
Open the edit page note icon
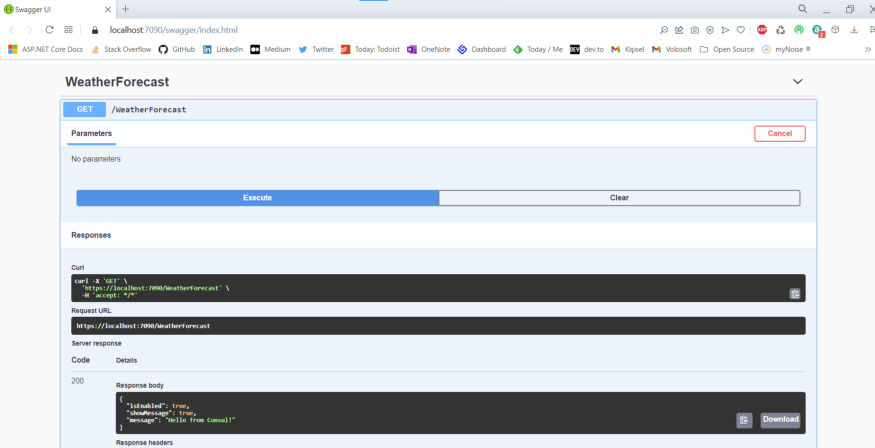point(679,30)
